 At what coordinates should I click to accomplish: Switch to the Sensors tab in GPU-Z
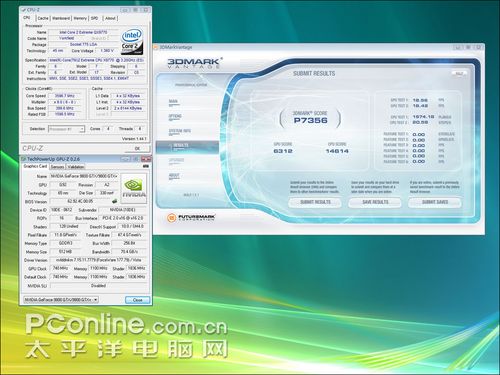click(57, 167)
